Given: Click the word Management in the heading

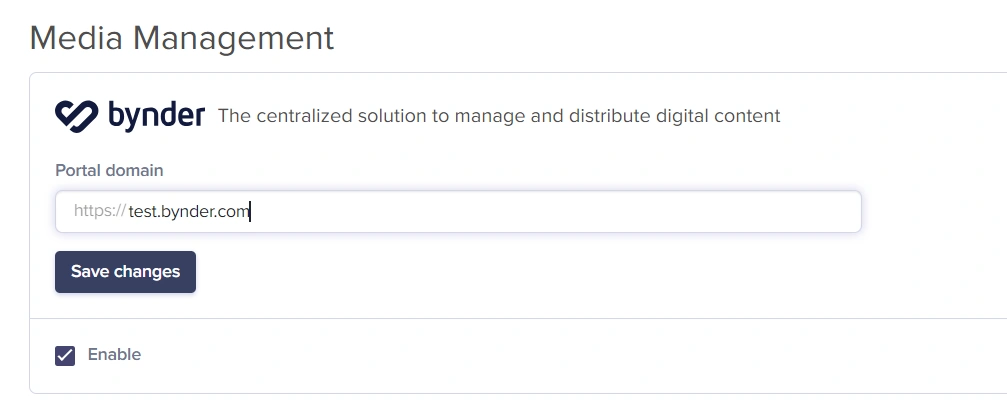Looking at the screenshot, I should 234,38.
